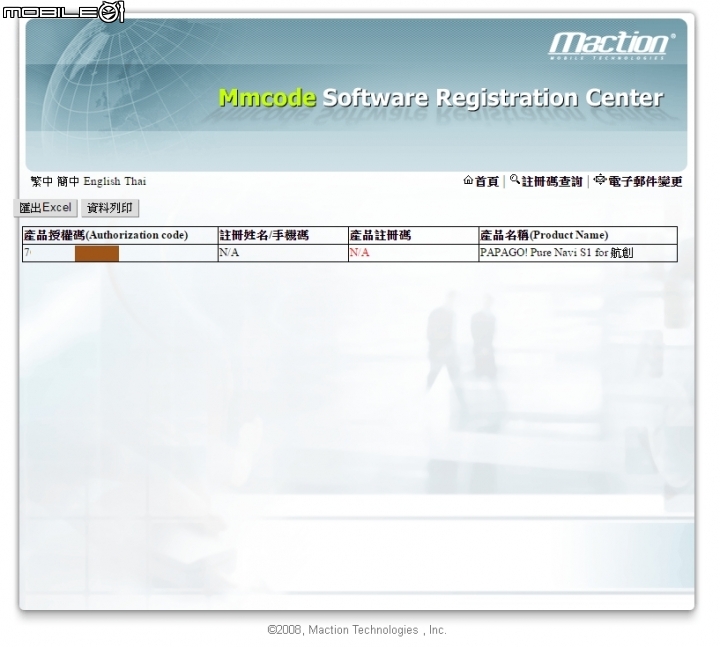This screenshot has width=720, height=647.
Task: Select the 產品註冊碼 column header
Action: point(413,236)
